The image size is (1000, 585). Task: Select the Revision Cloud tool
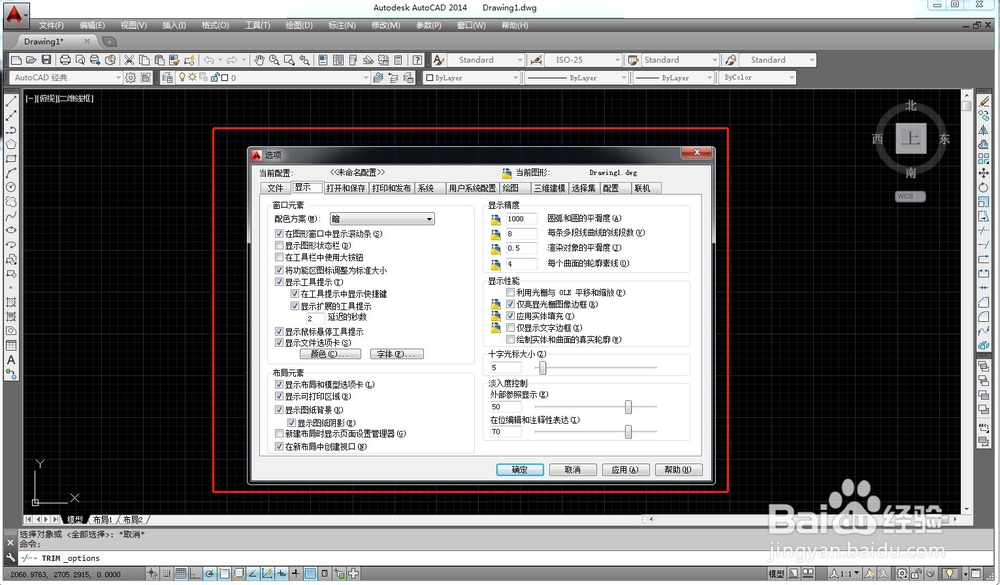[11, 202]
